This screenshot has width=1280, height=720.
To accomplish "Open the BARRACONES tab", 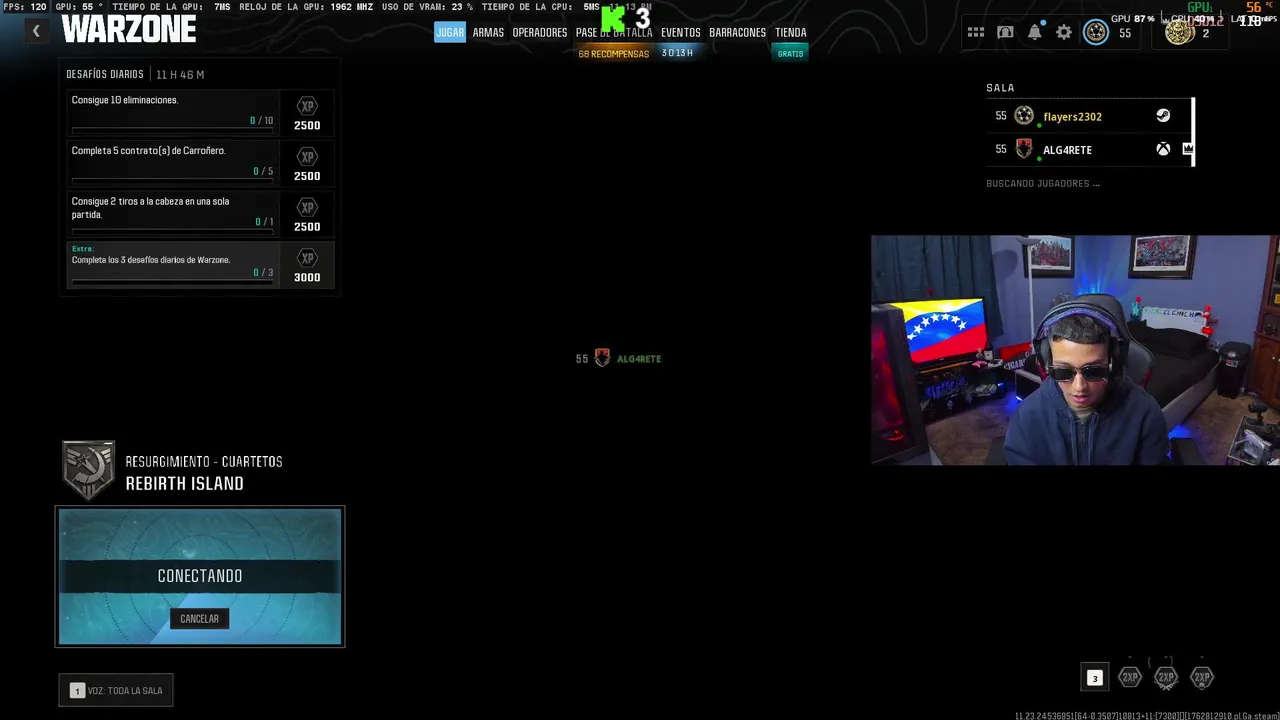I will coord(737,32).
